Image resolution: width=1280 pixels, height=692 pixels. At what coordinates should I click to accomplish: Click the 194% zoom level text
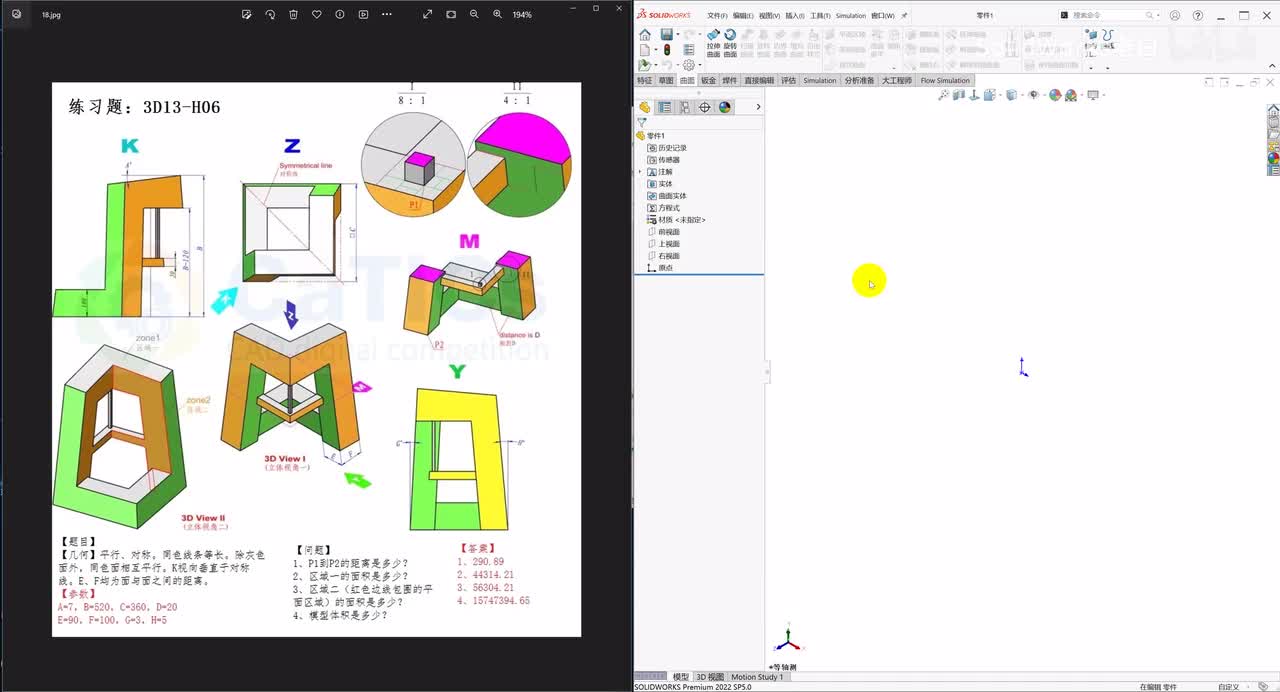[x=522, y=15]
